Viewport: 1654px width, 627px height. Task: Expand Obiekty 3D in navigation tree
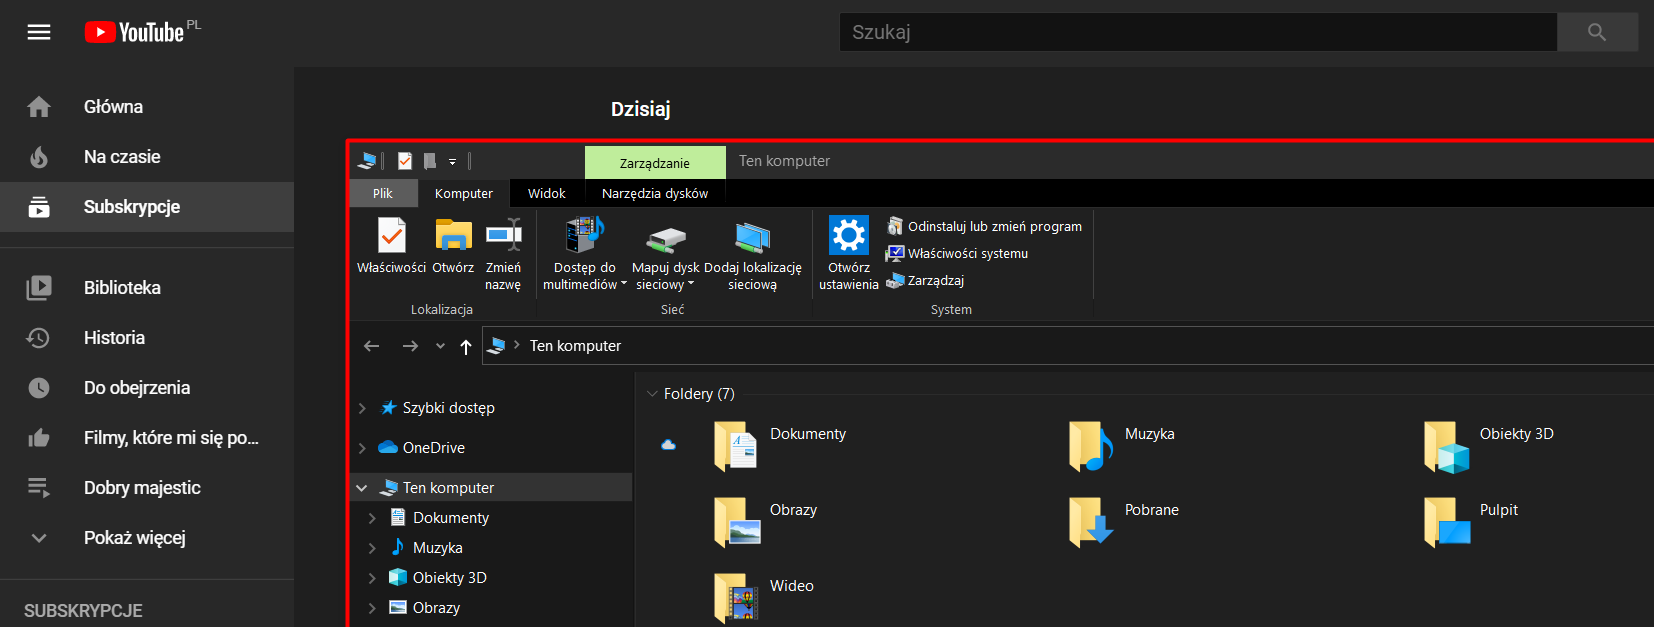pyautogui.click(x=372, y=578)
